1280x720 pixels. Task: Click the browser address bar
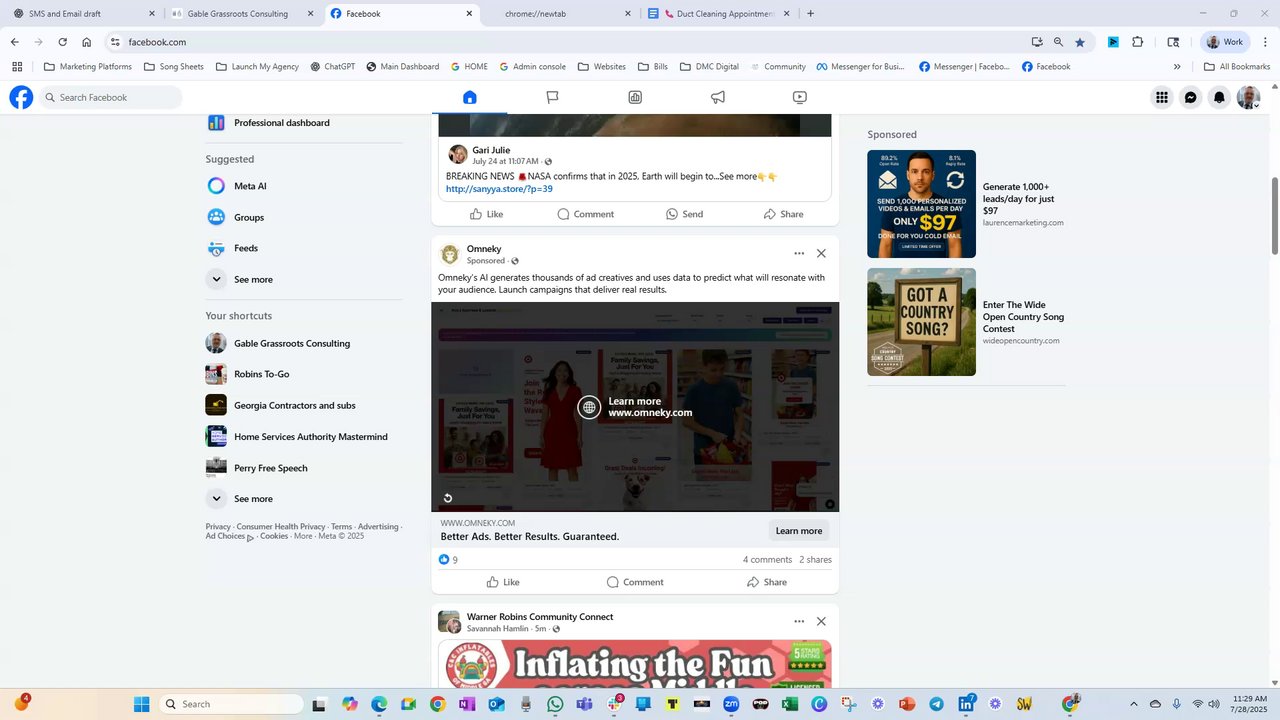point(570,42)
